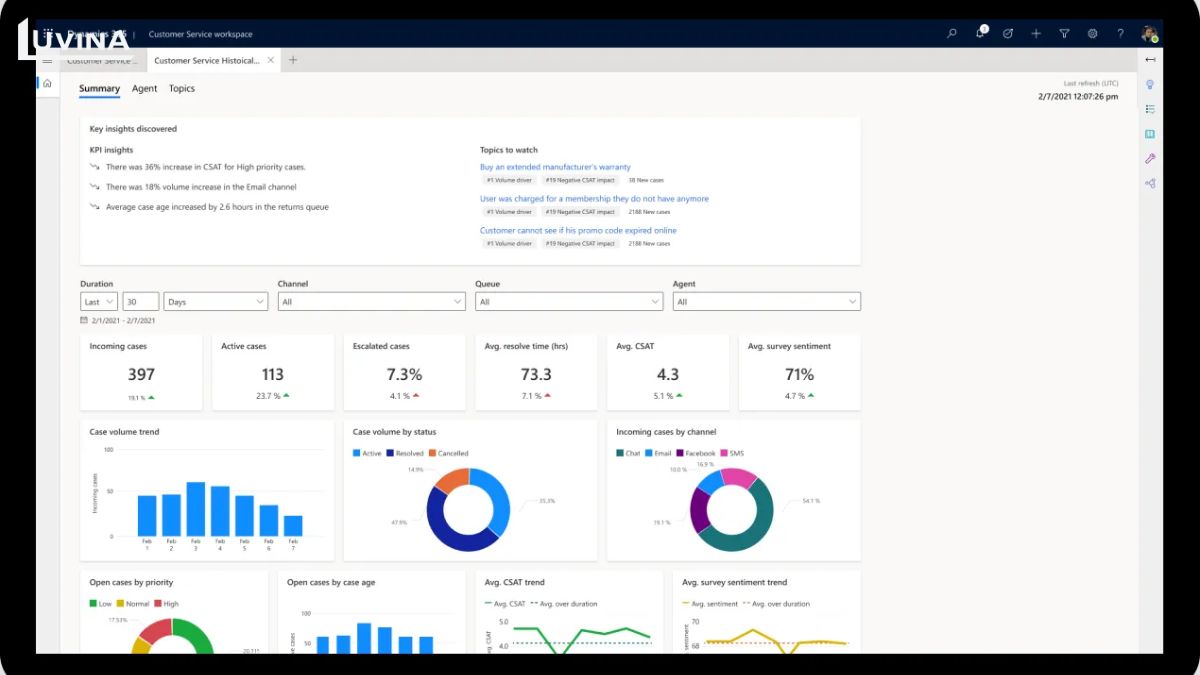
Task: Open the knowledge book icon in right sidebar
Action: (1150, 134)
